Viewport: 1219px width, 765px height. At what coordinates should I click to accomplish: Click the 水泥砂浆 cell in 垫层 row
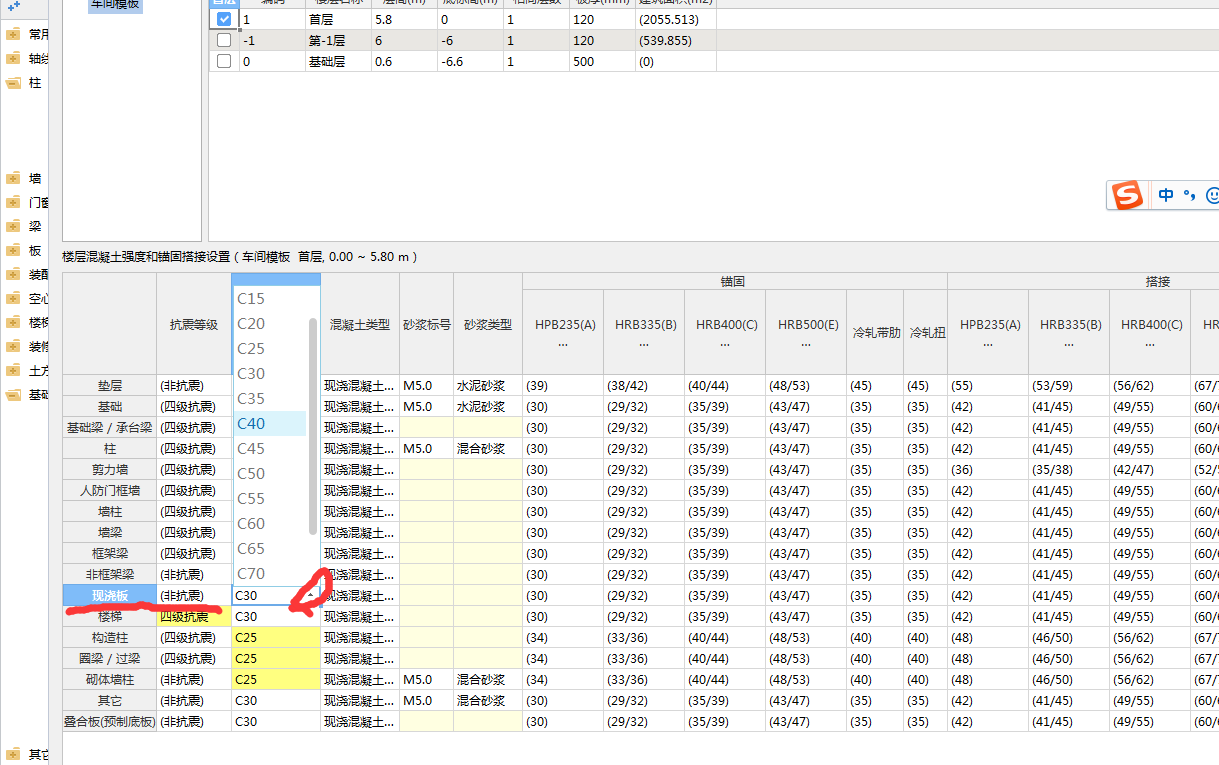coord(488,385)
